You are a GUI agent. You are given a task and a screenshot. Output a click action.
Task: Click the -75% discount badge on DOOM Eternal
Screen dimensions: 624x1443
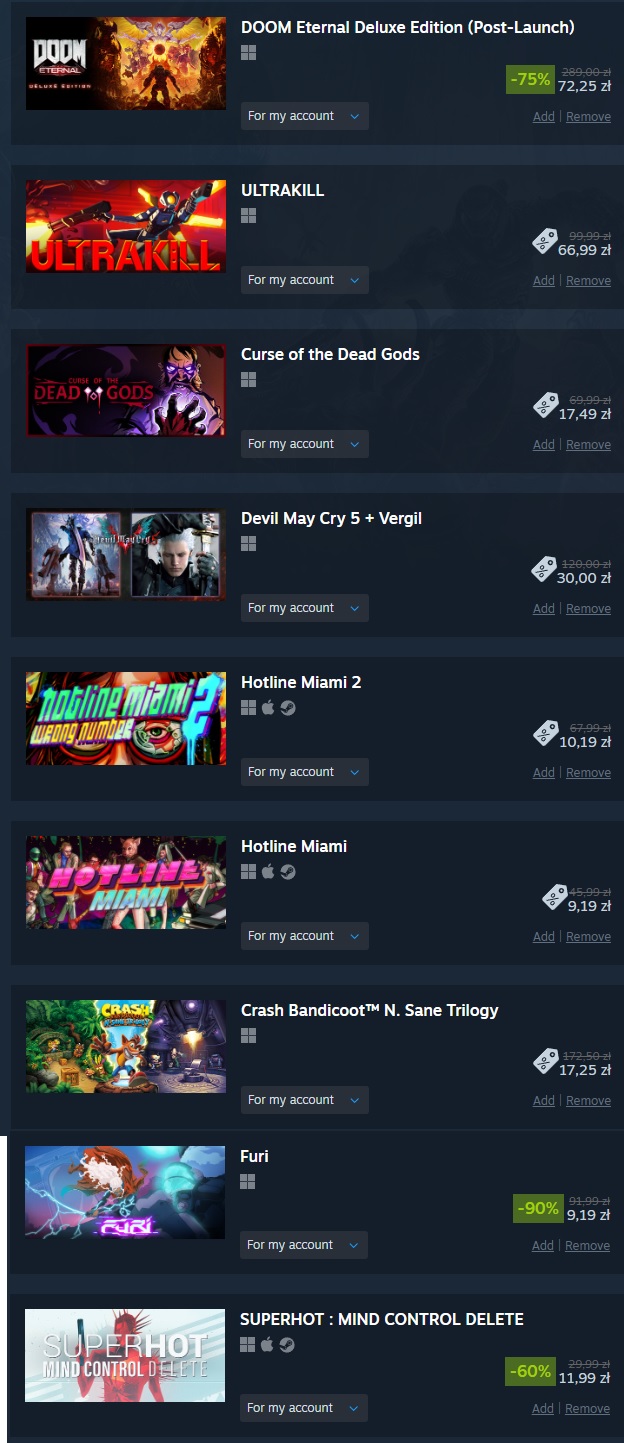point(530,79)
